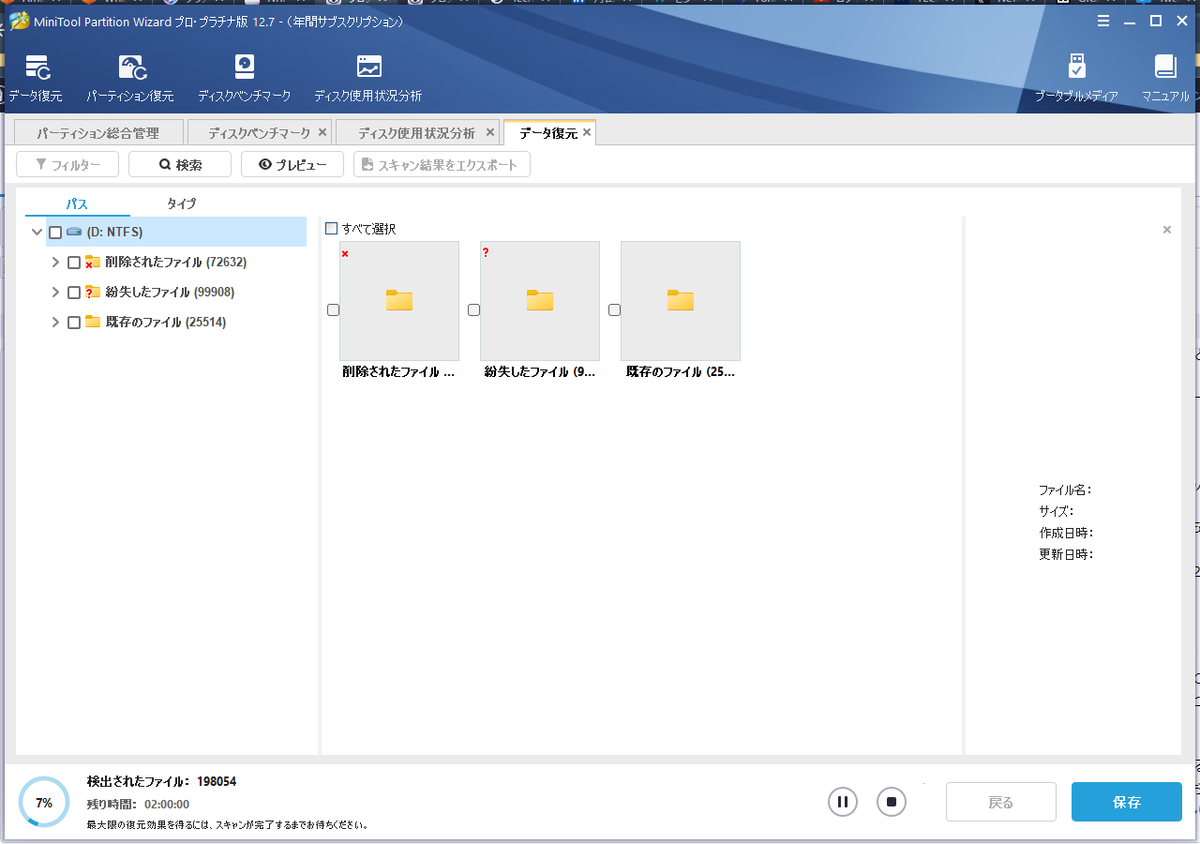Click the プレビュー button
Image resolution: width=1200 pixels, height=844 pixels.
(x=292, y=165)
